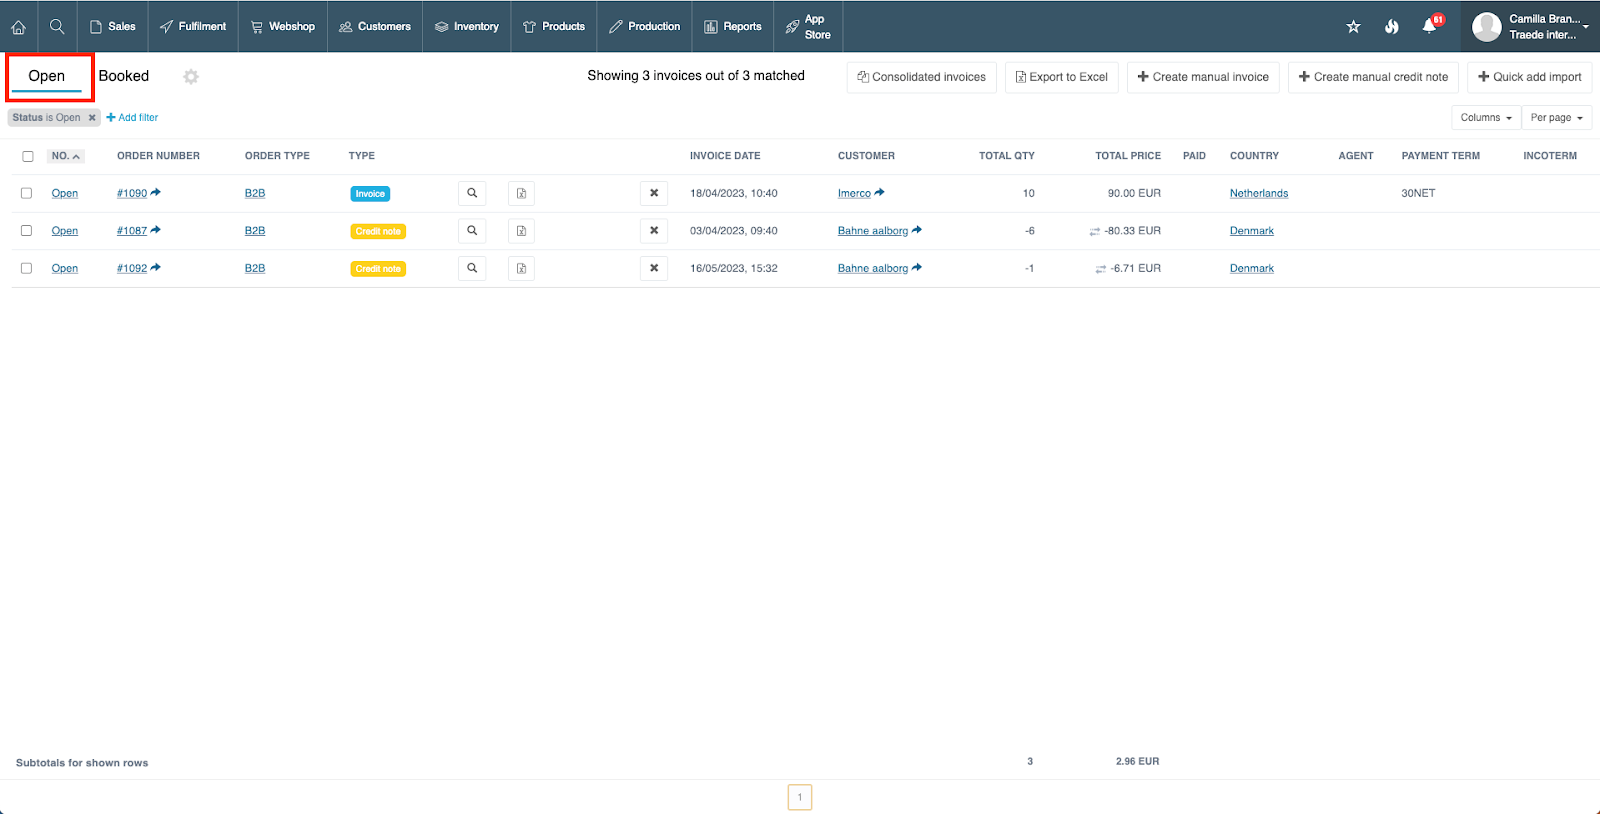This screenshot has width=1600, height=814.
Task: Click the Invoice type badge for #1090
Action: (370, 194)
